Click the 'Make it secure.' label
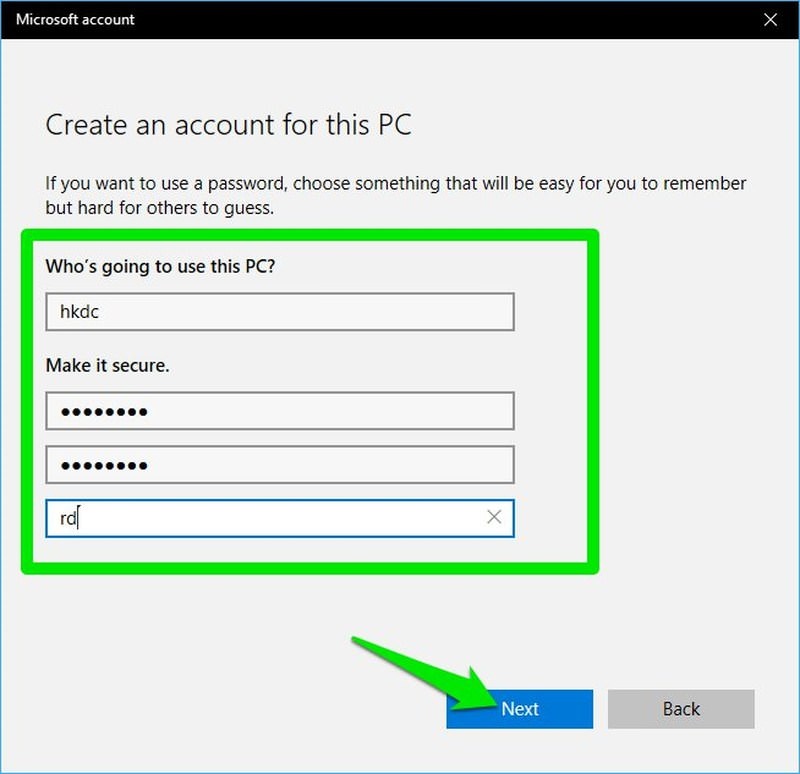The image size is (800, 774). click(108, 366)
